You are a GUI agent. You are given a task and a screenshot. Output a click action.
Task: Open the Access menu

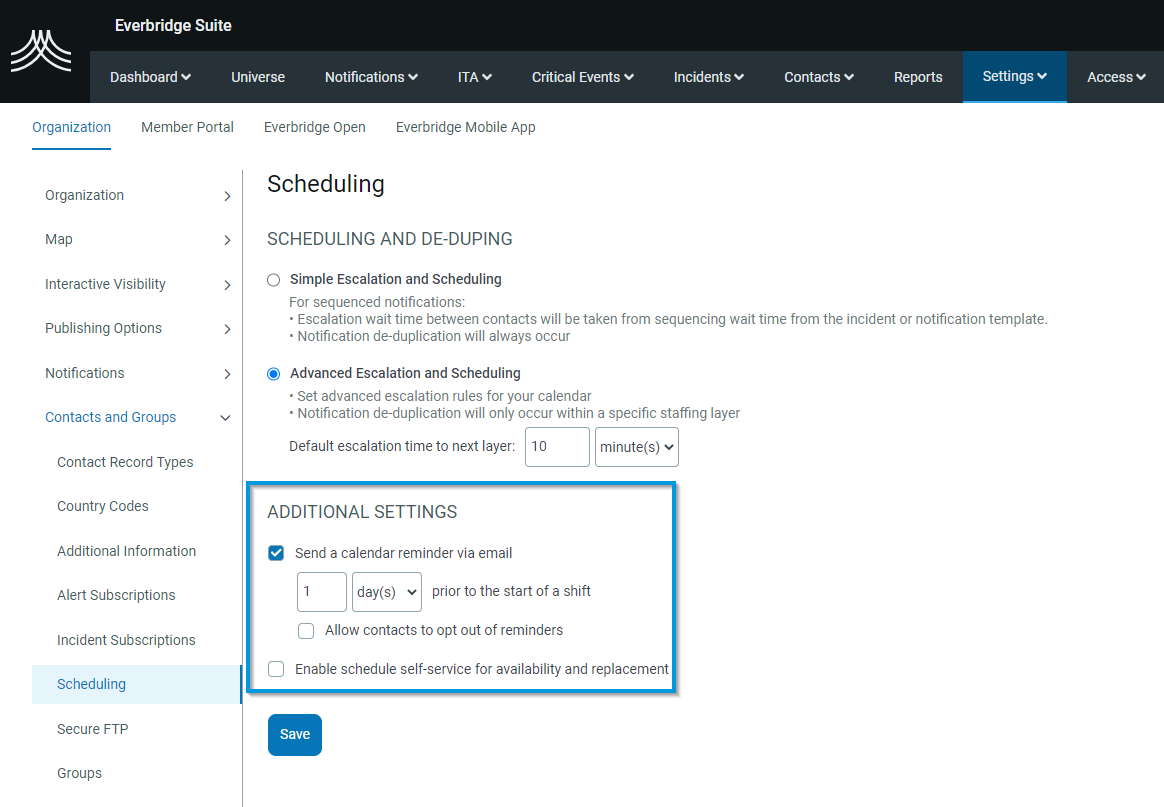(1116, 77)
